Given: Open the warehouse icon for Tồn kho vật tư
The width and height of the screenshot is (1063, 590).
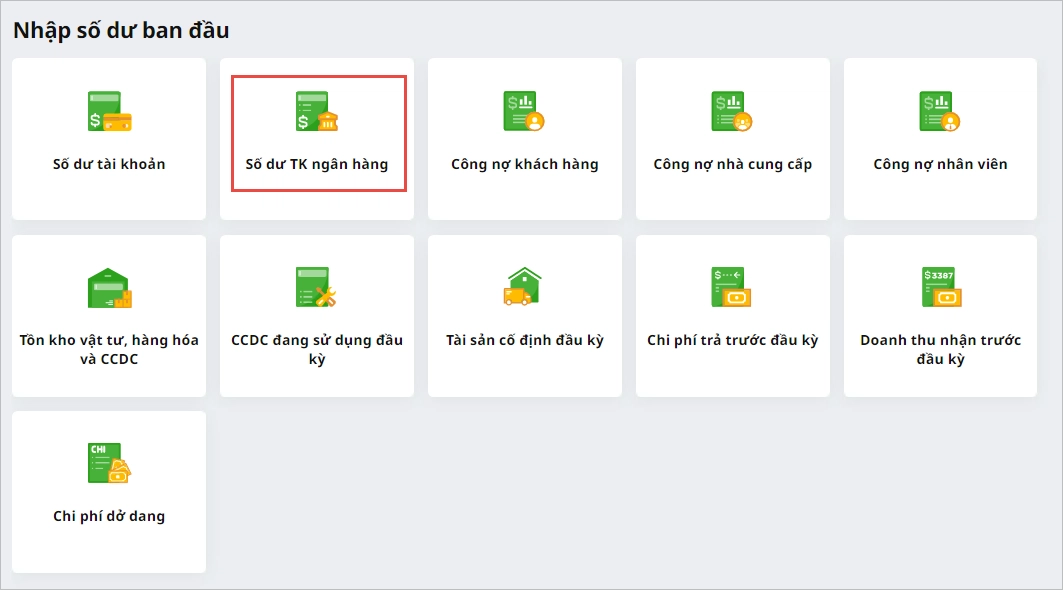Looking at the screenshot, I should 109,288.
